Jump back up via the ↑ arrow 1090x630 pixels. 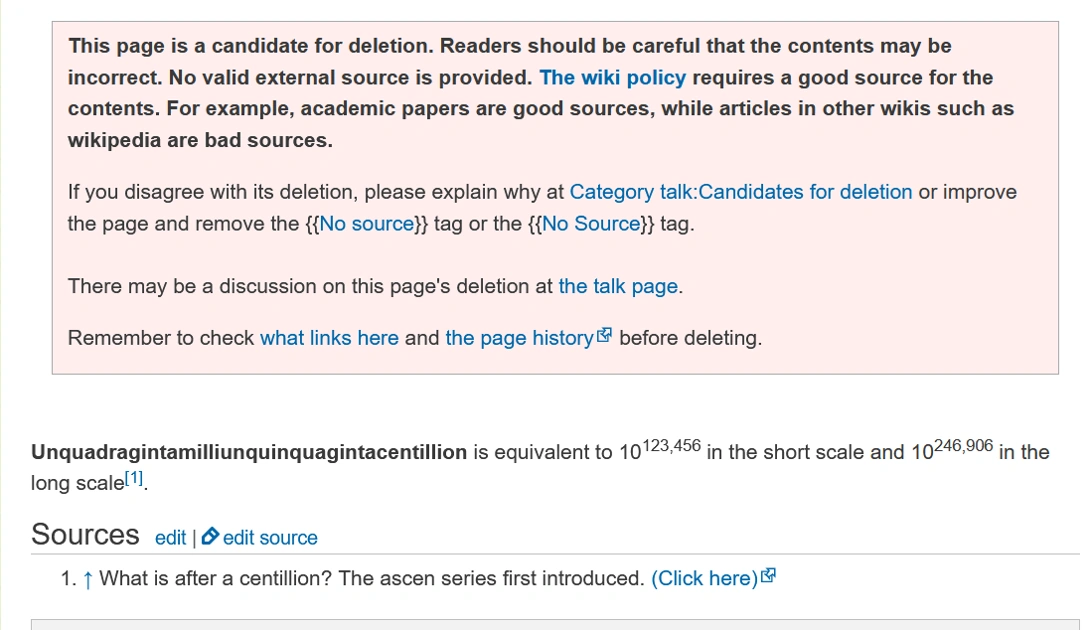coord(88,579)
